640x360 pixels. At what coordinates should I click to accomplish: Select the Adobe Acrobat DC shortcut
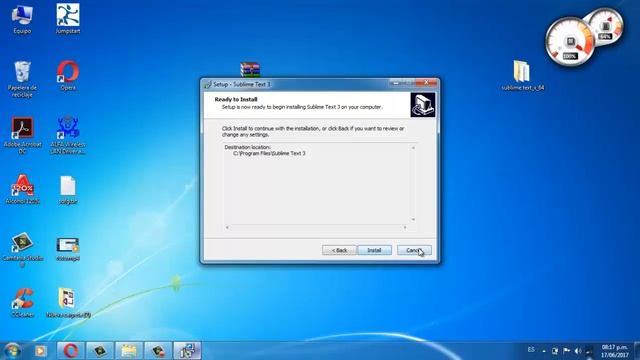pyautogui.click(x=22, y=136)
